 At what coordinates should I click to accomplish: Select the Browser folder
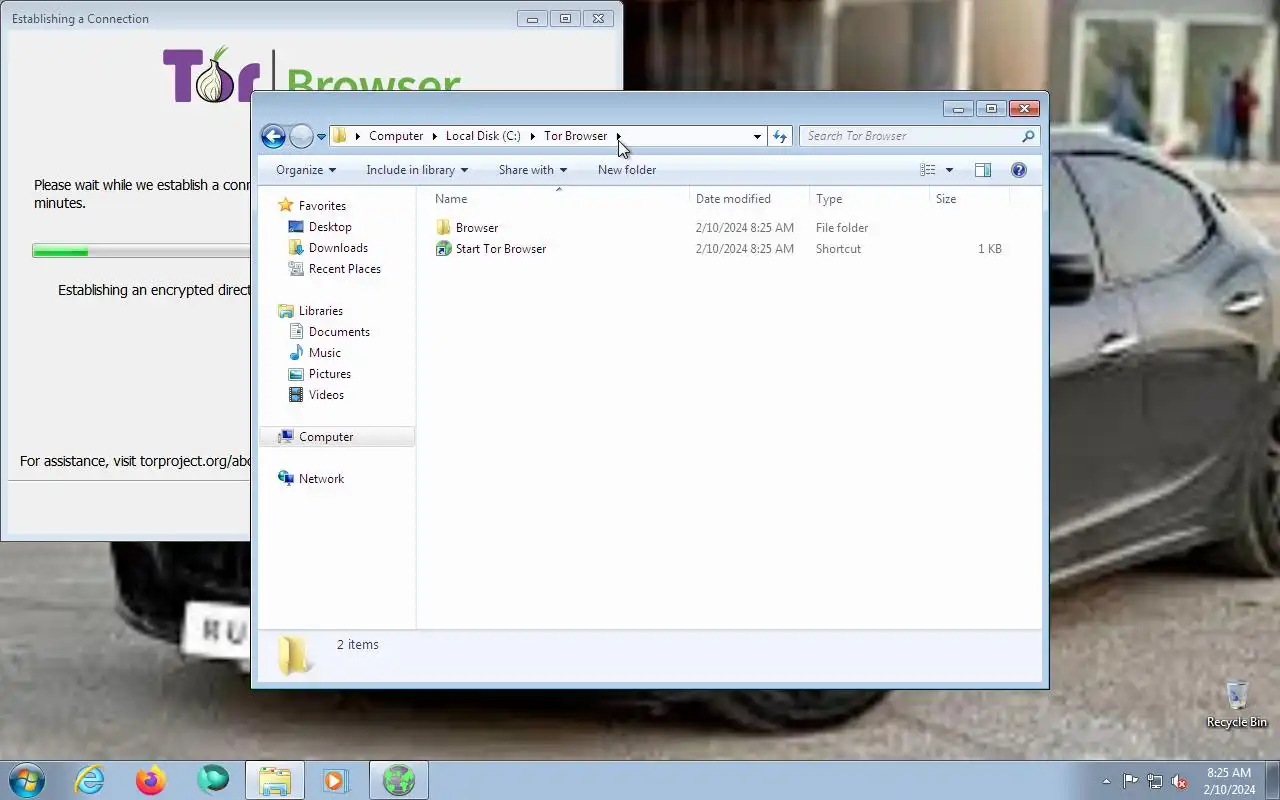coord(477,228)
